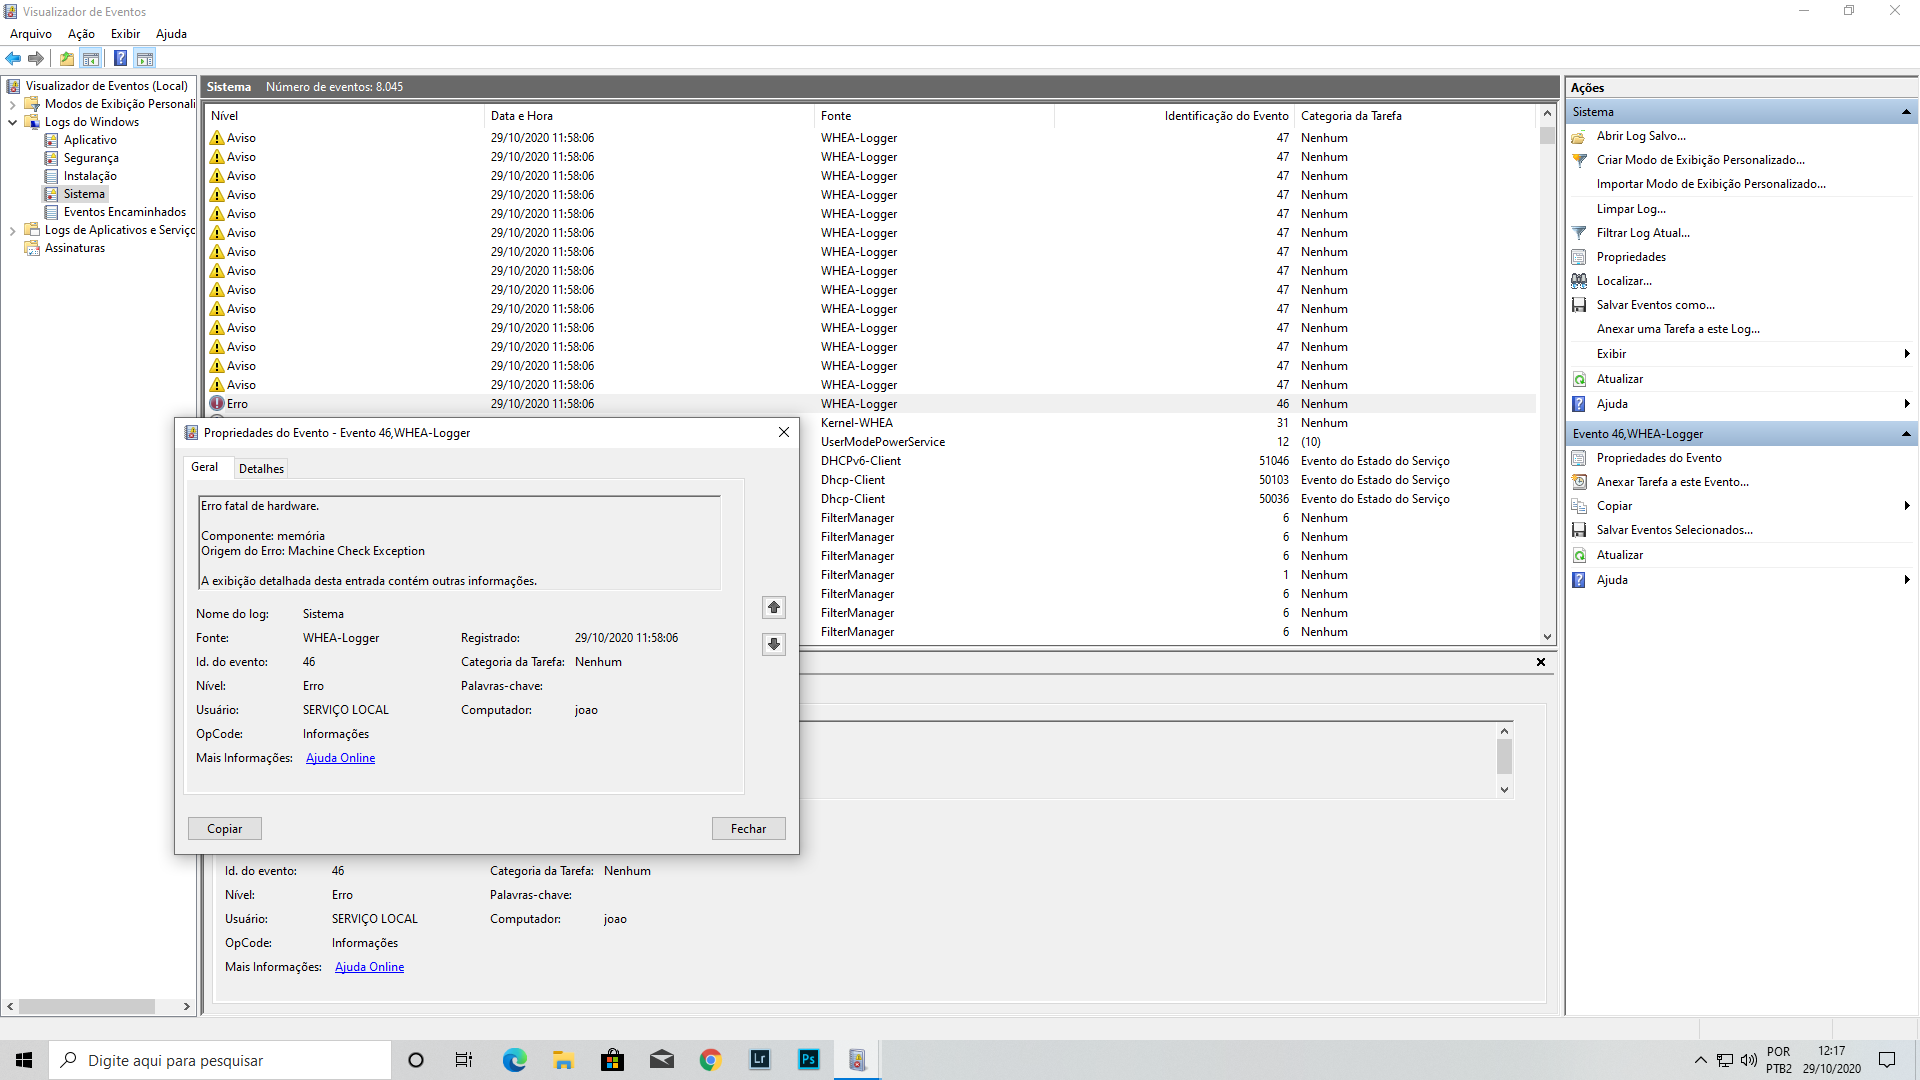
Task: Select Assinaturas in tree
Action: pos(75,248)
